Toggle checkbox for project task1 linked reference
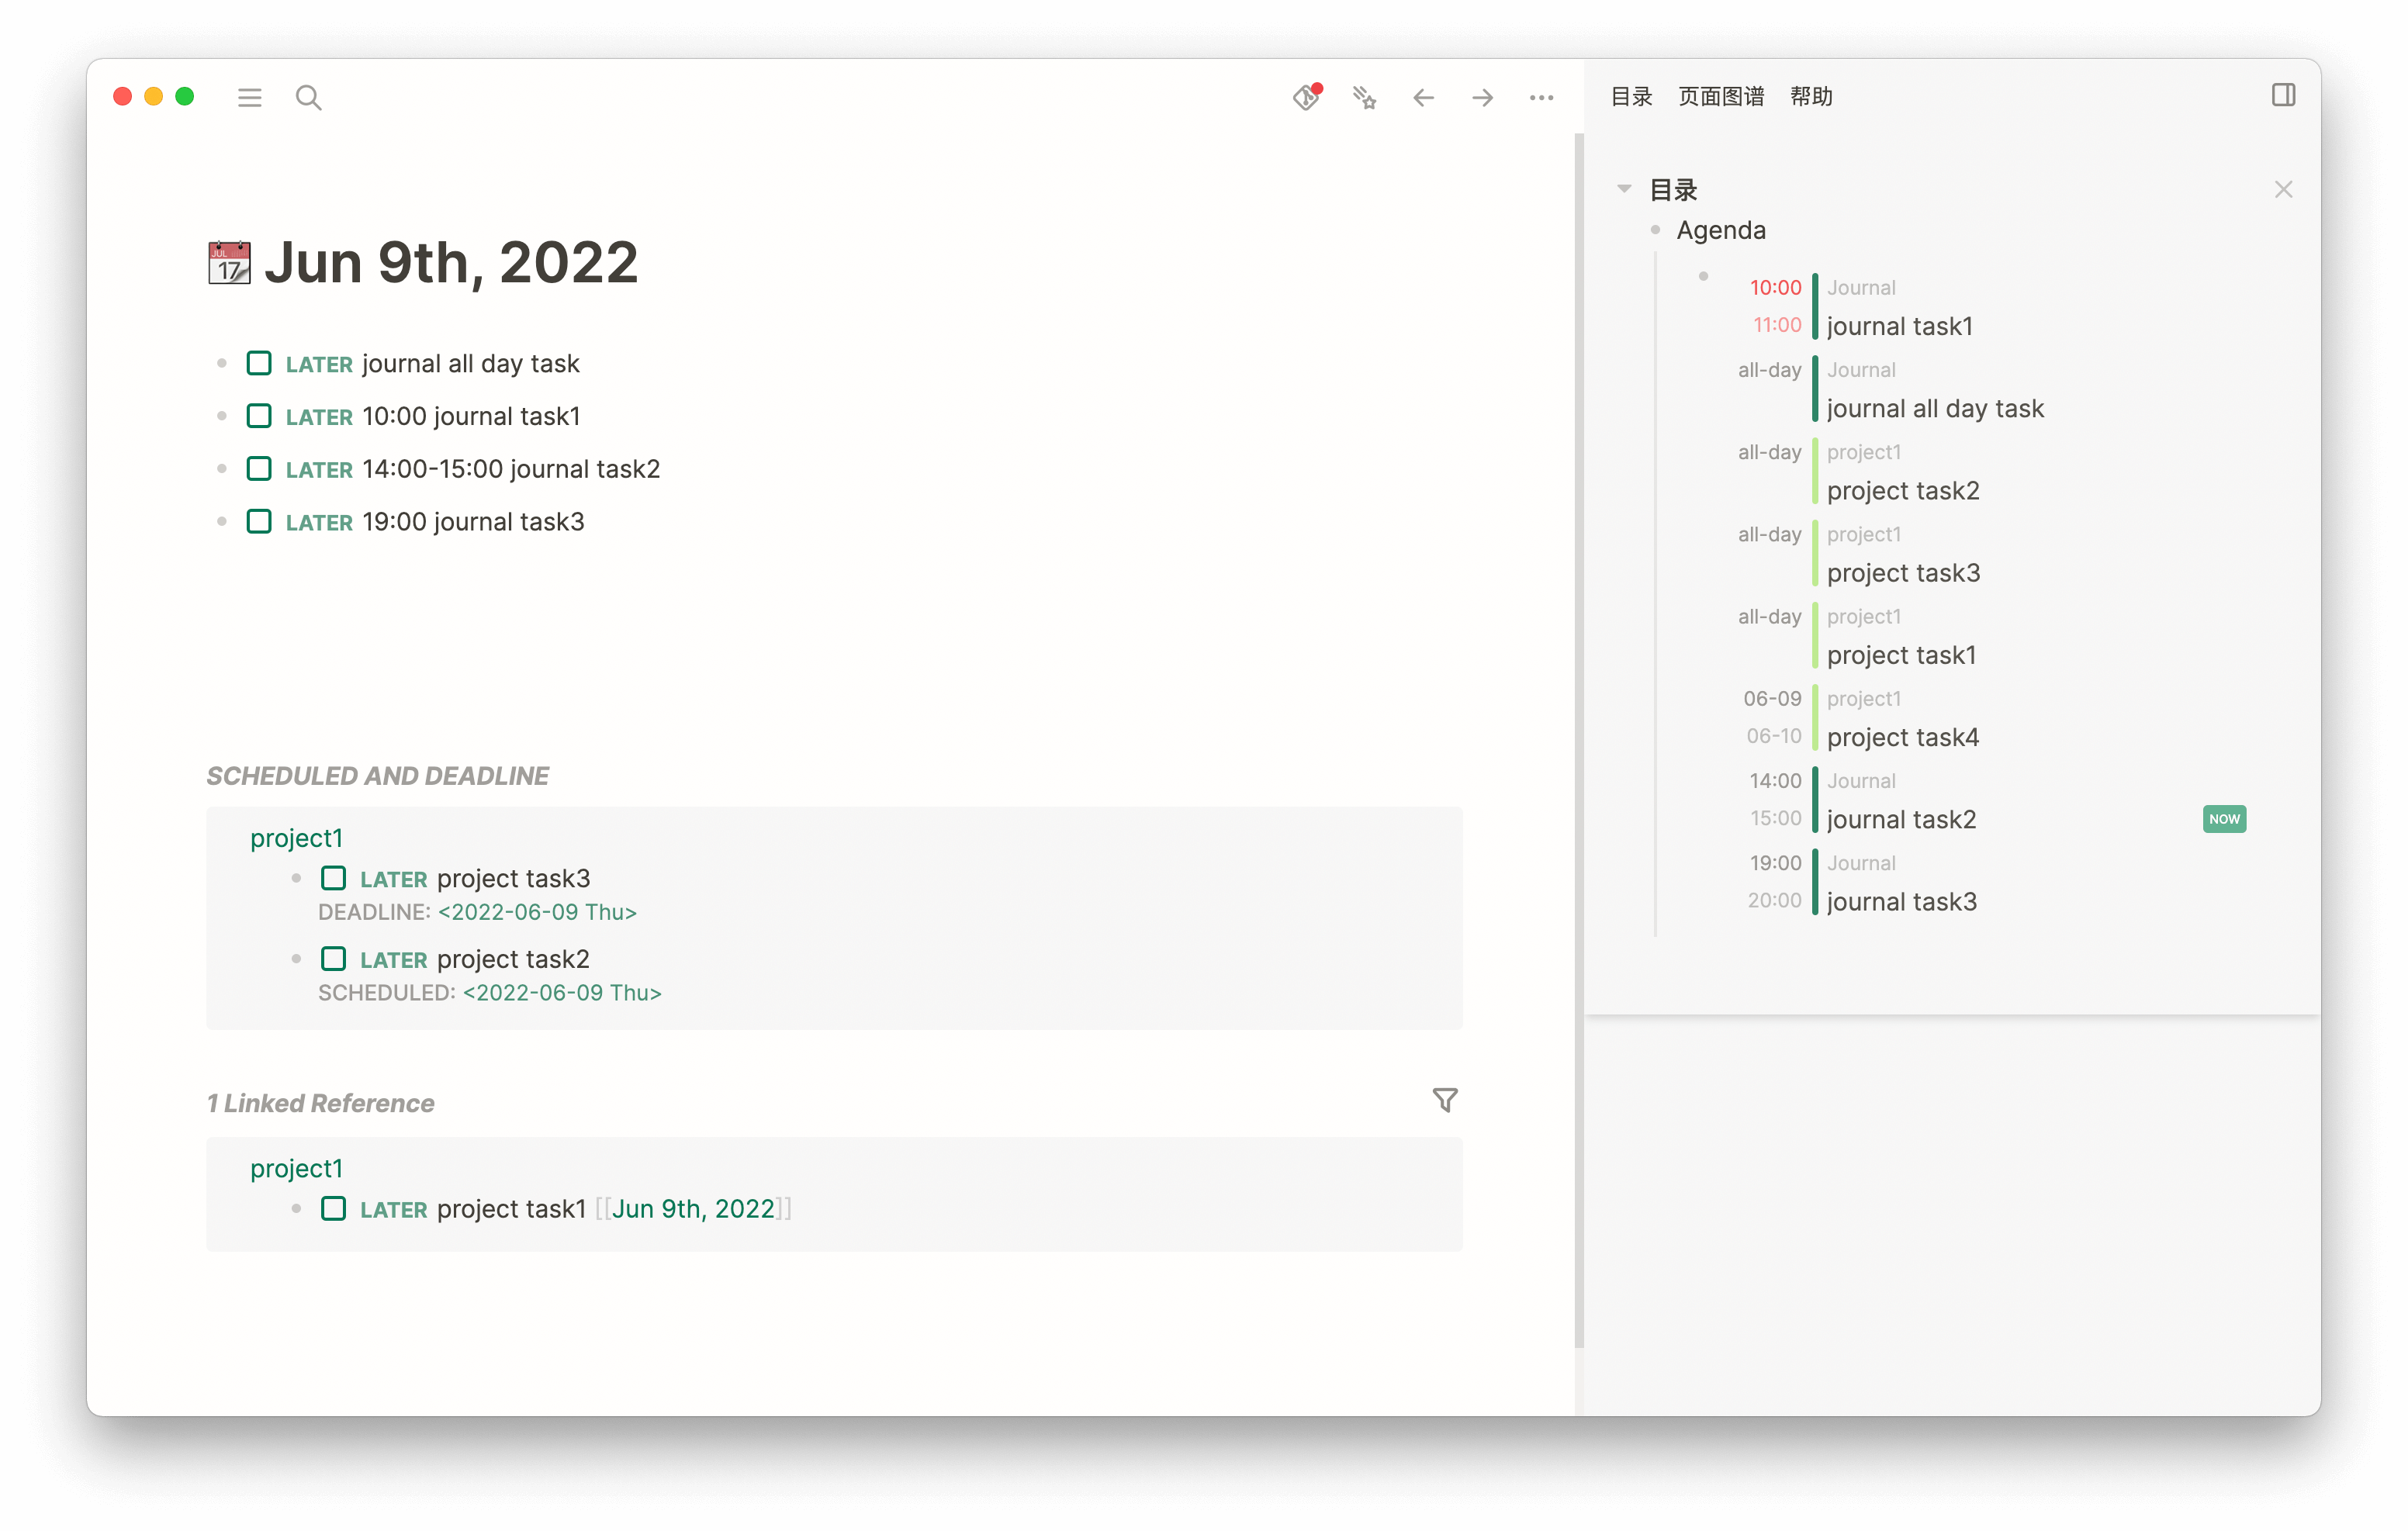 332,1208
